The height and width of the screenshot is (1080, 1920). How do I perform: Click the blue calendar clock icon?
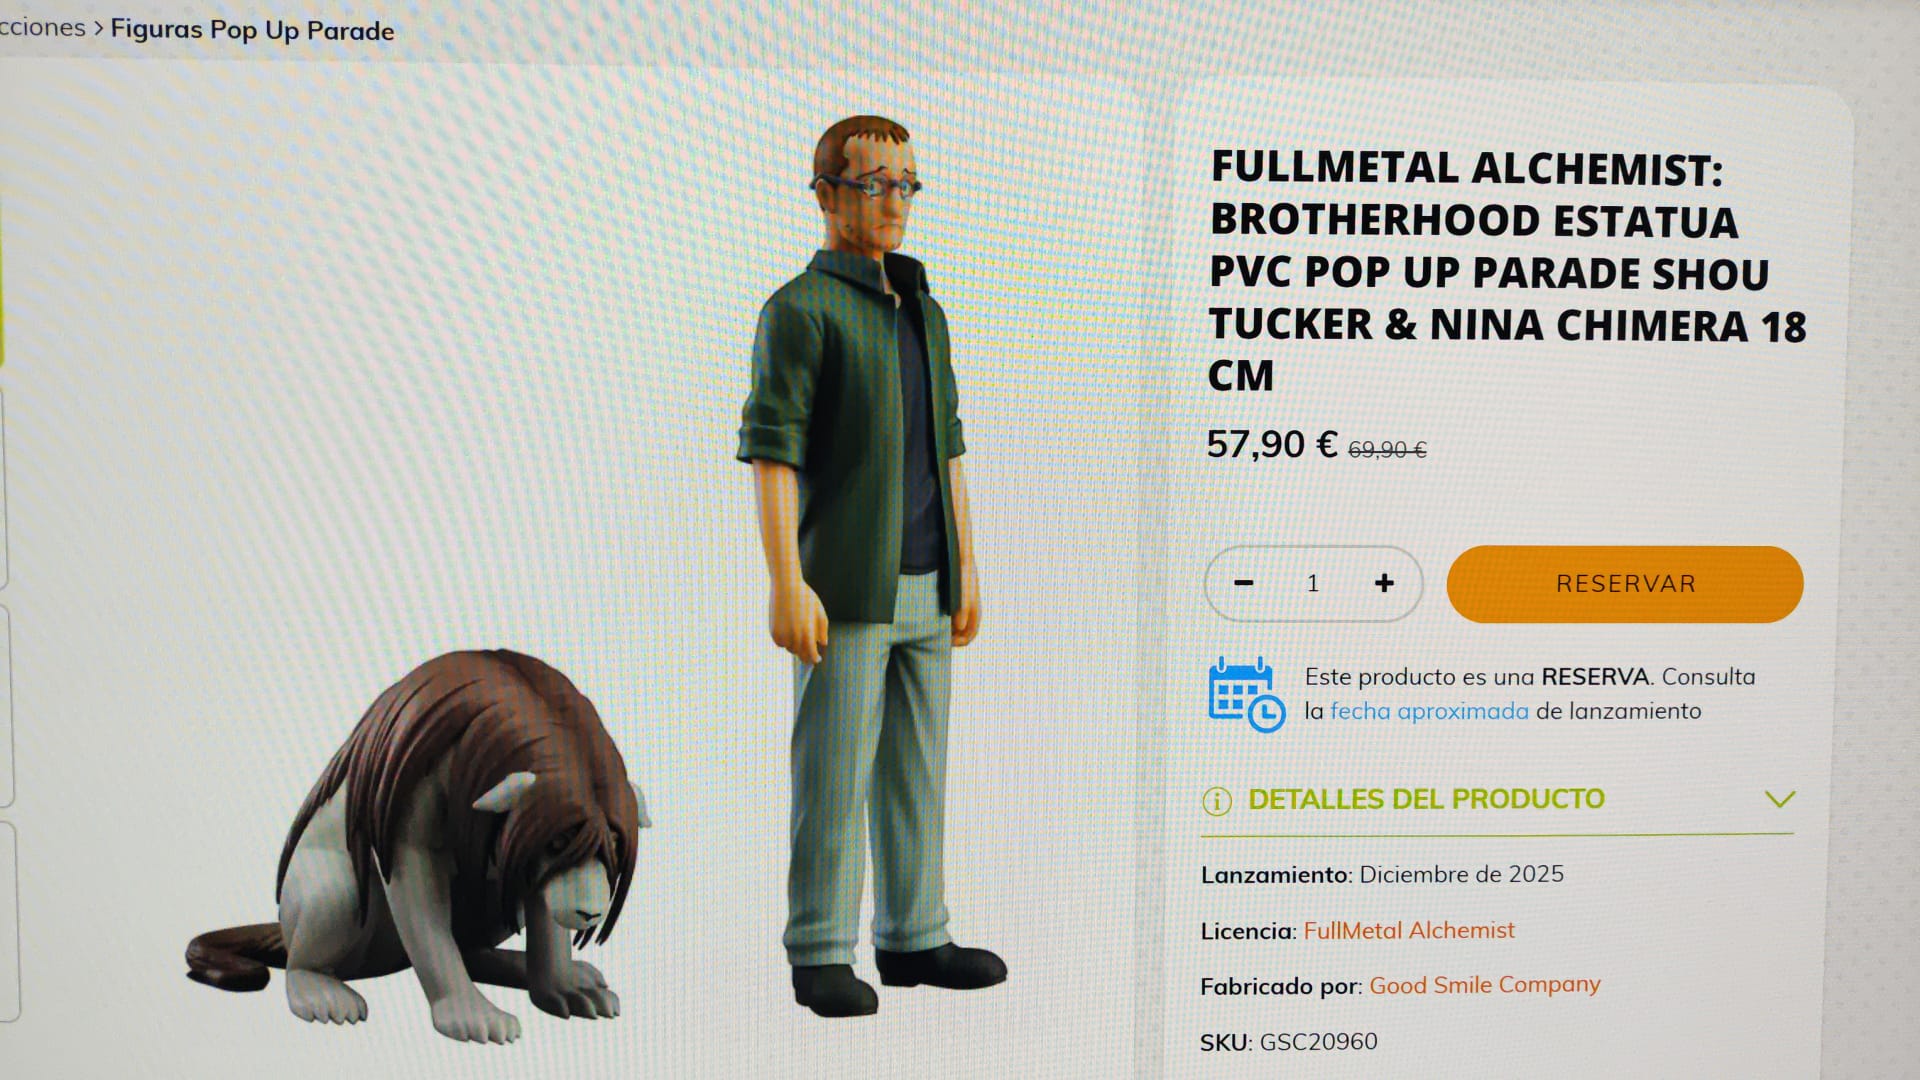pos(1246,694)
